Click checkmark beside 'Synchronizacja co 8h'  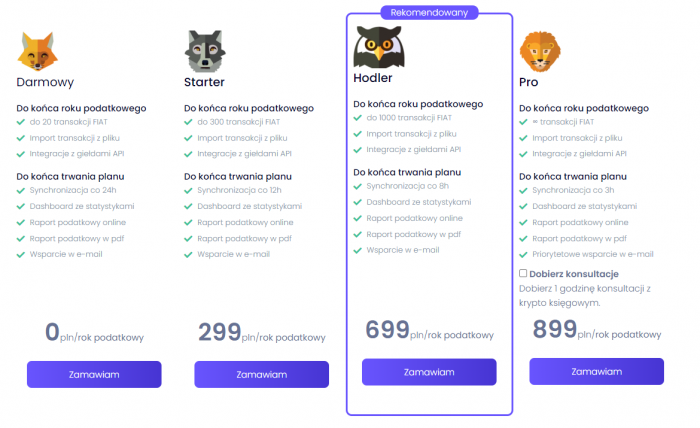click(357, 186)
